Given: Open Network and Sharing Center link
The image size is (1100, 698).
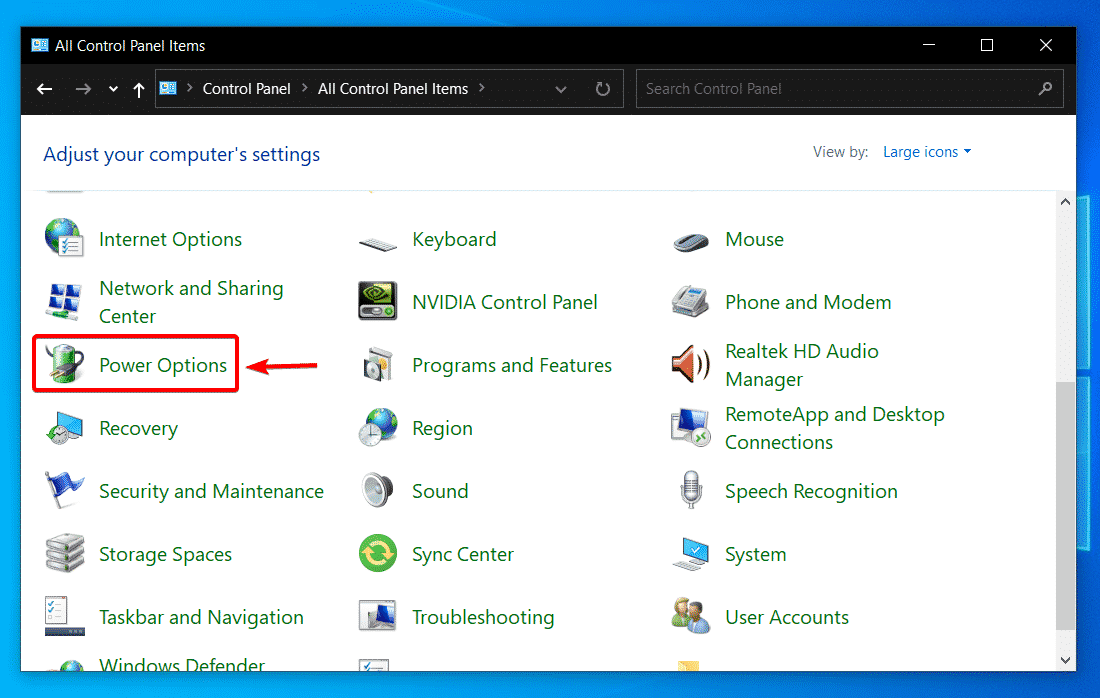Looking at the screenshot, I should point(192,302).
